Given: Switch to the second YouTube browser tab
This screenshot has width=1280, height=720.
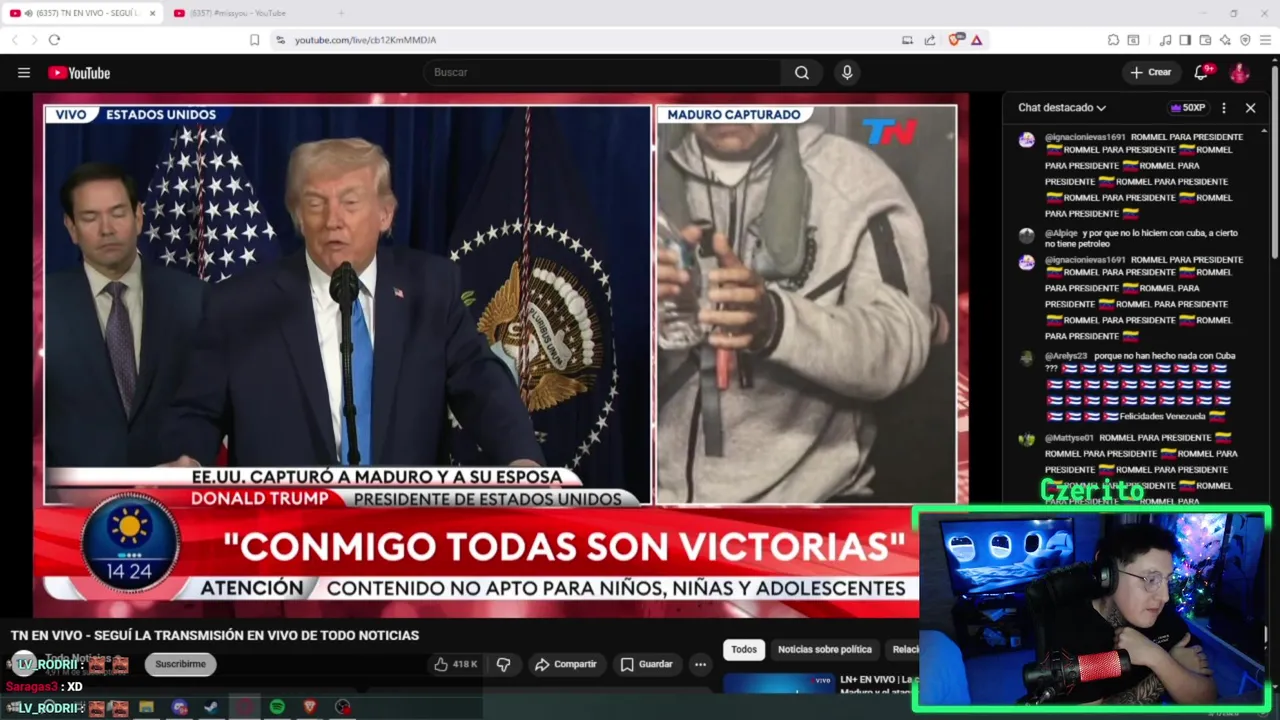Looking at the screenshot, I should 247,13.
